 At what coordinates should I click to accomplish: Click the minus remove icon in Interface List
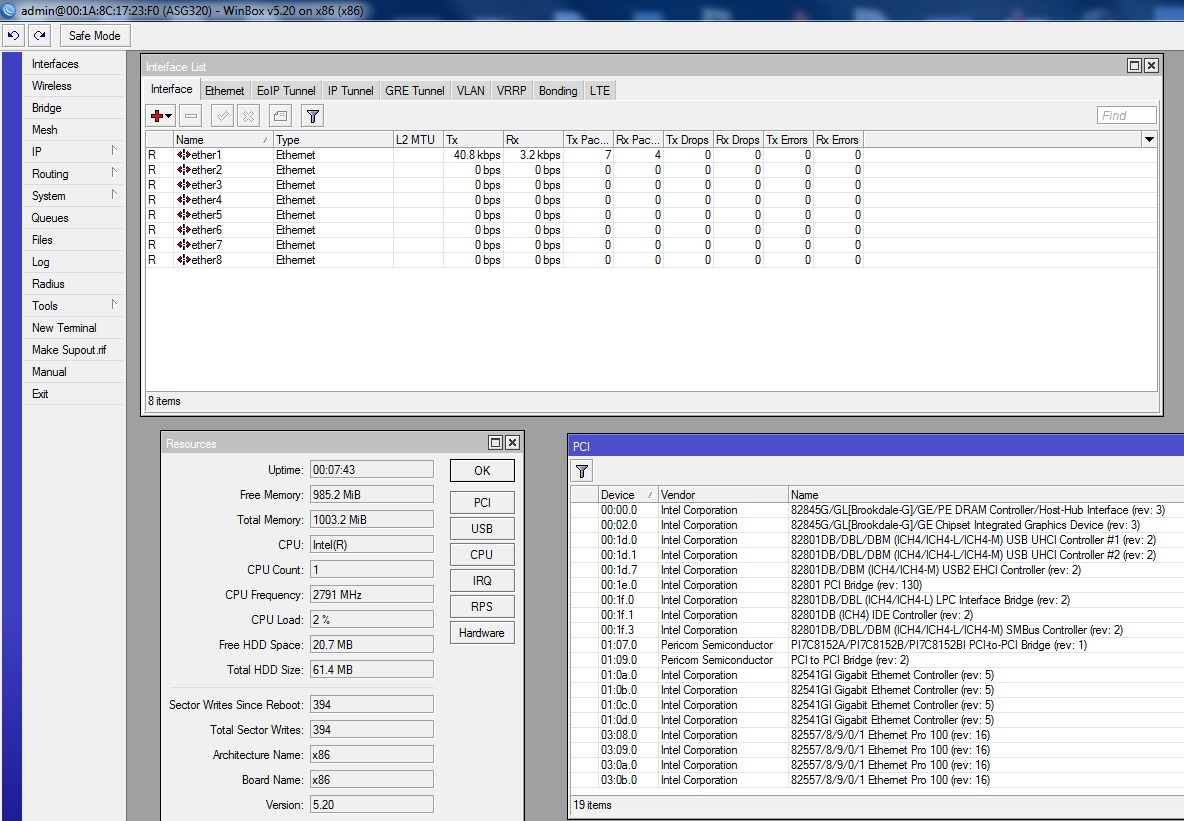pos(191,116)
